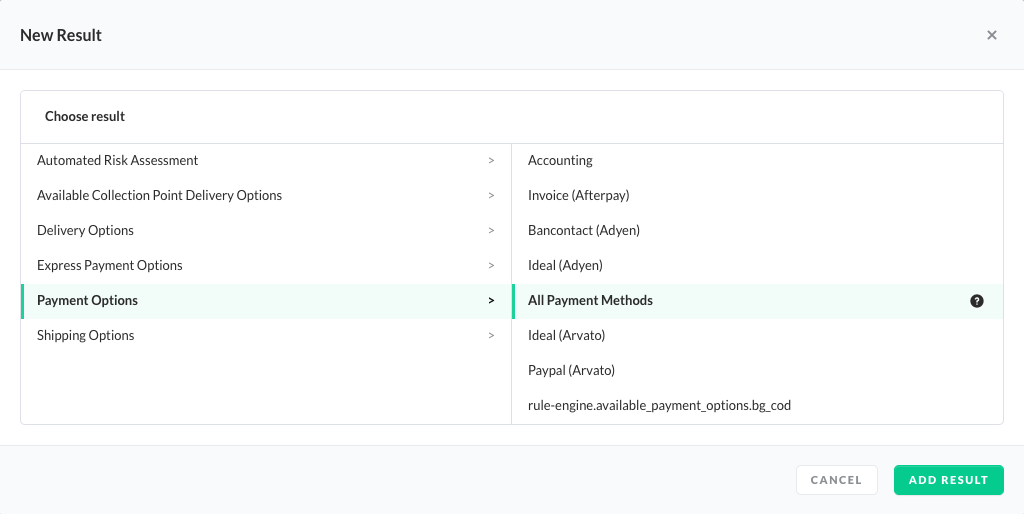Screen dimensions: 1024x514
Task: Choose Shipping Options from the list
Action: pyautogui.click(x=86, y=335)
